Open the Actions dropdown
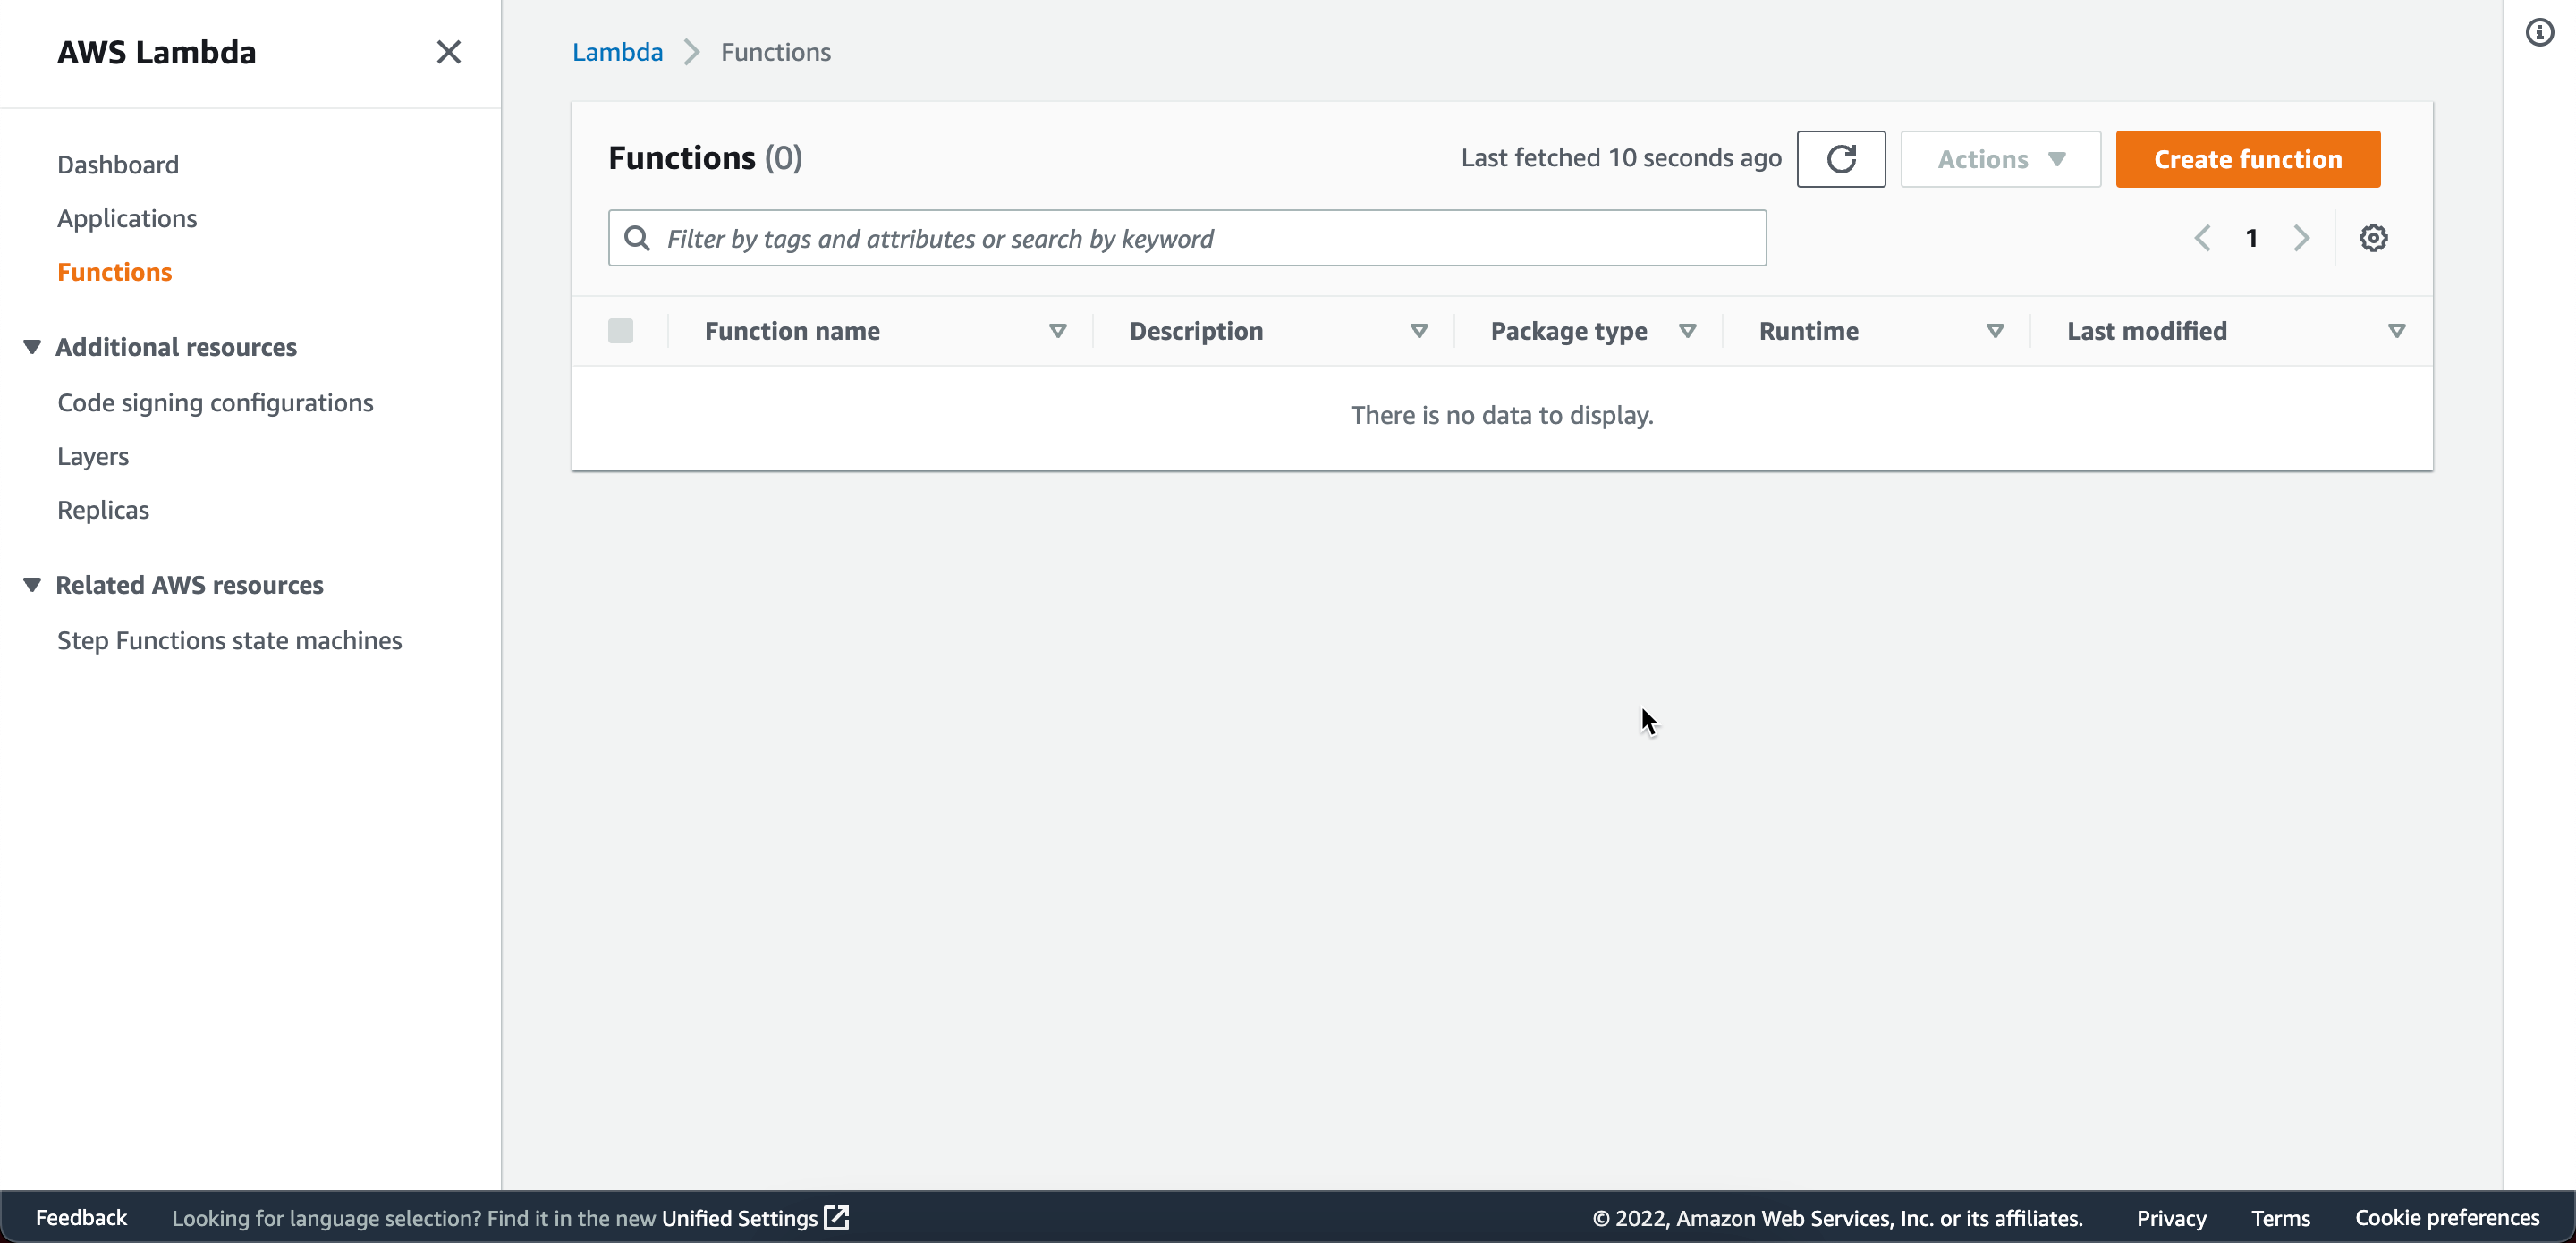2576x1243 pixels. [1998, 158]
